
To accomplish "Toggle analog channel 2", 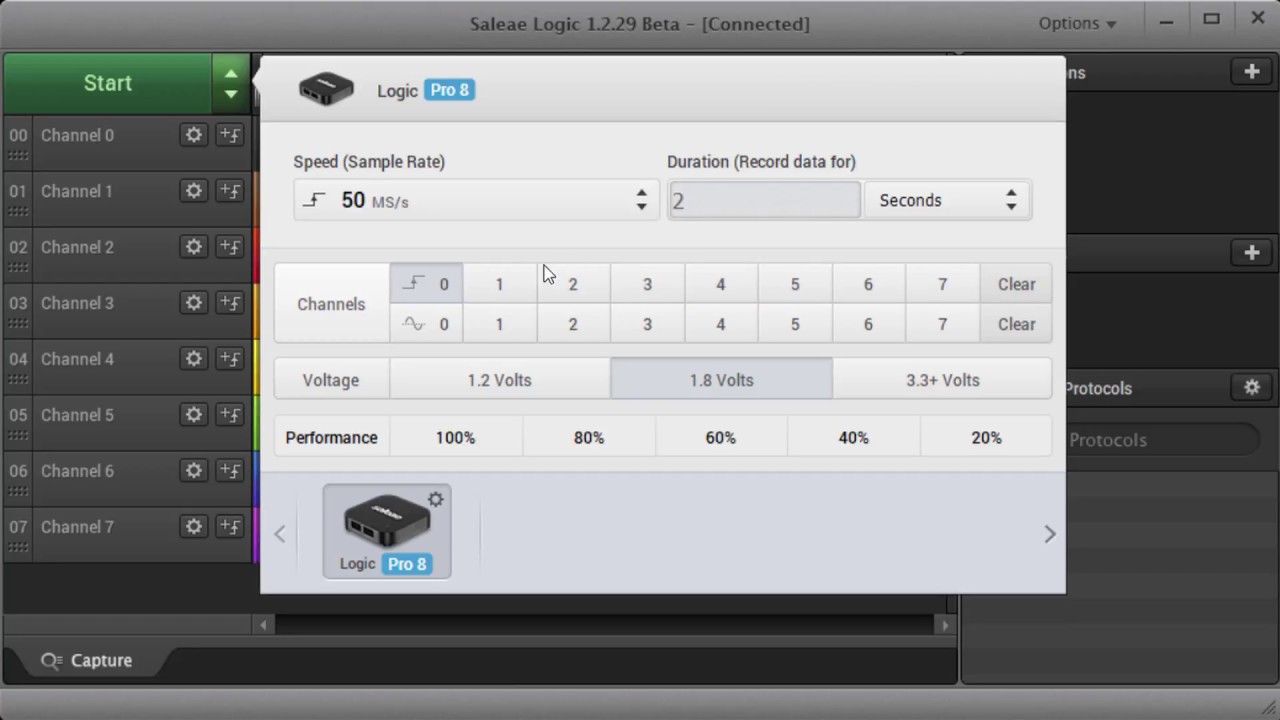I will click(573, 324).
